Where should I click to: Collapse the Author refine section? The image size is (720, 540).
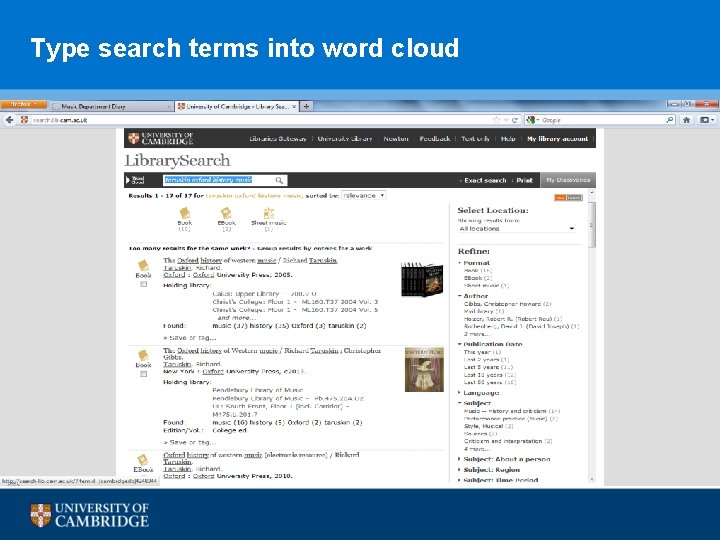pos(460,296)
